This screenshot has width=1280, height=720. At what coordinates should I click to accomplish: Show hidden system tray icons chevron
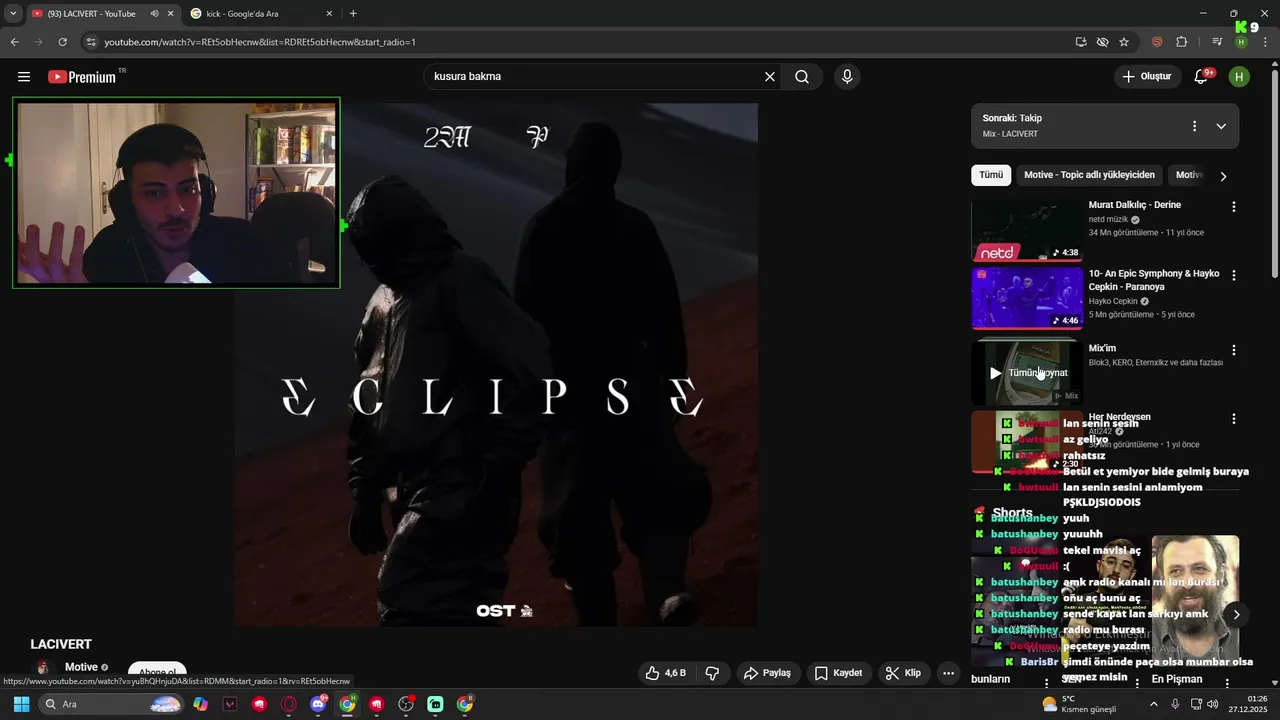pos(1153,704)
